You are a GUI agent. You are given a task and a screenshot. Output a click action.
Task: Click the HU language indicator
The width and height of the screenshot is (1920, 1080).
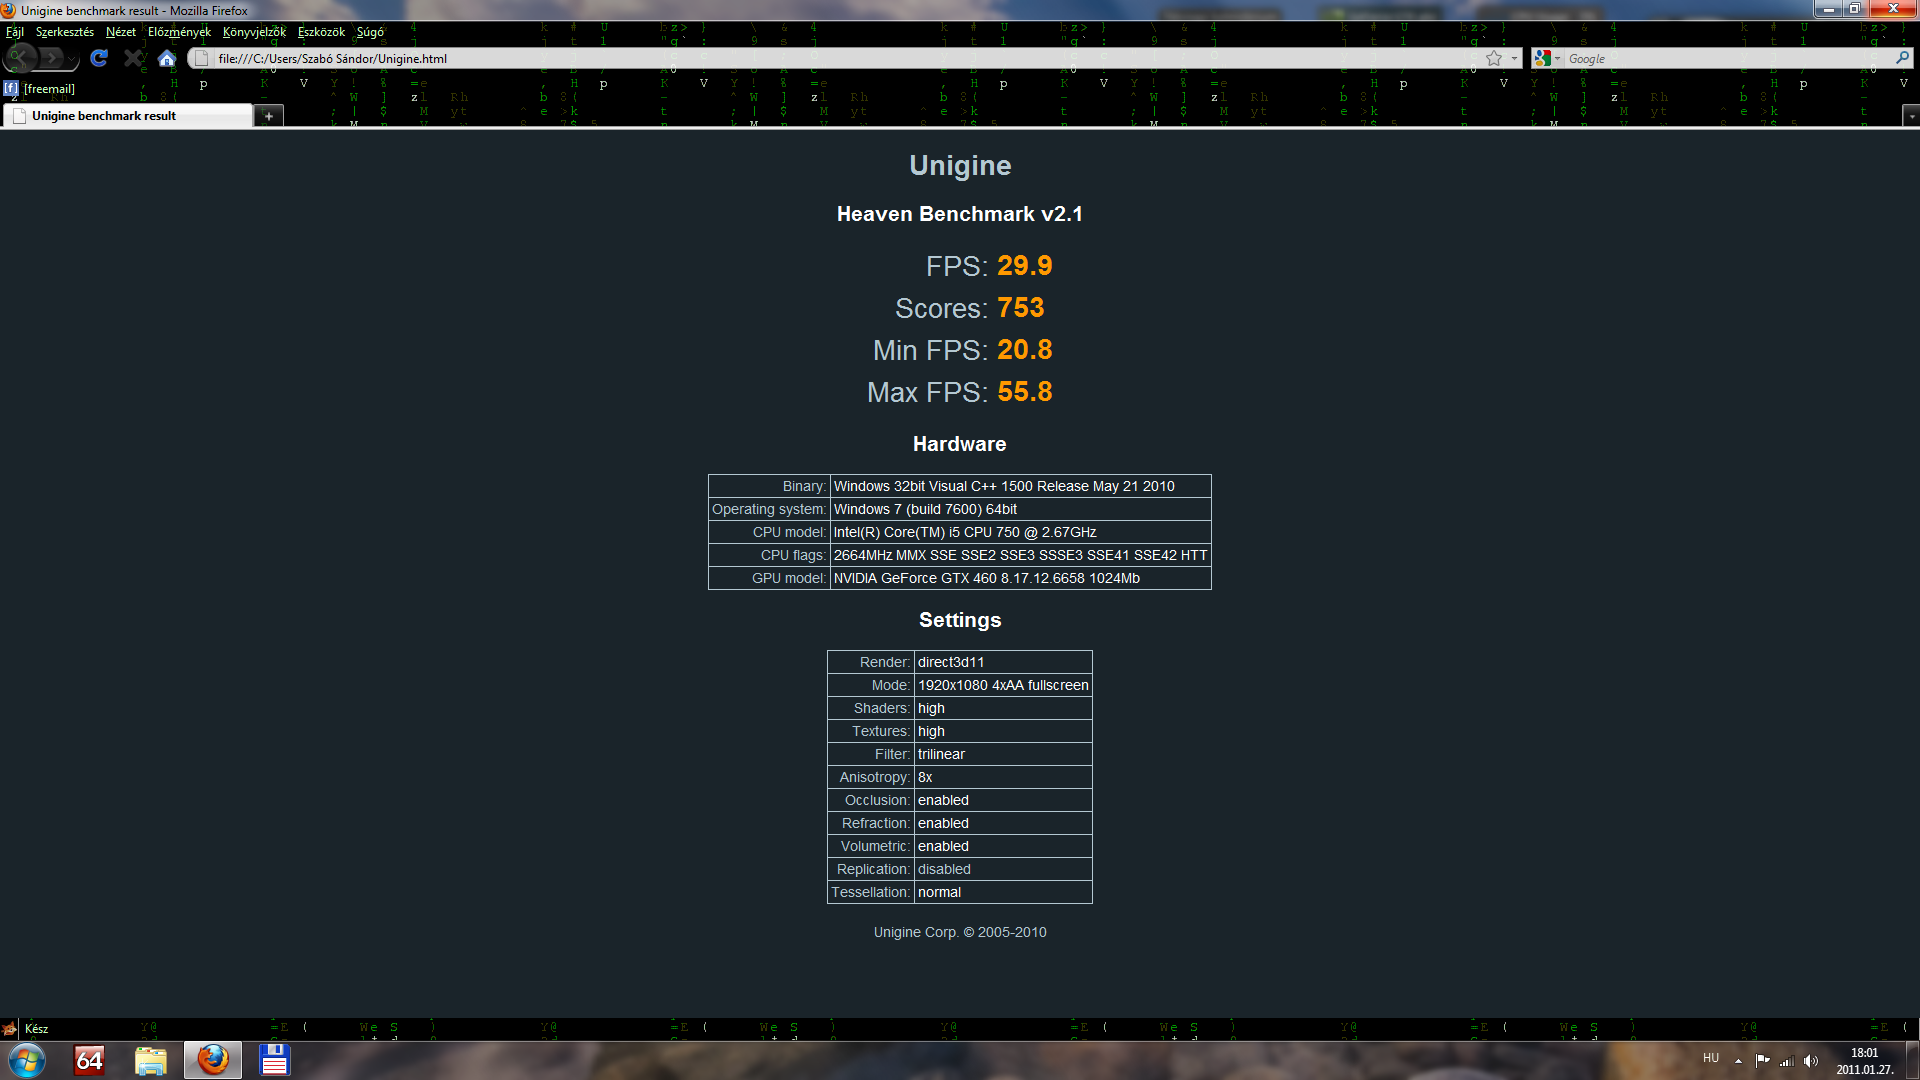tap(1711, 1058)
